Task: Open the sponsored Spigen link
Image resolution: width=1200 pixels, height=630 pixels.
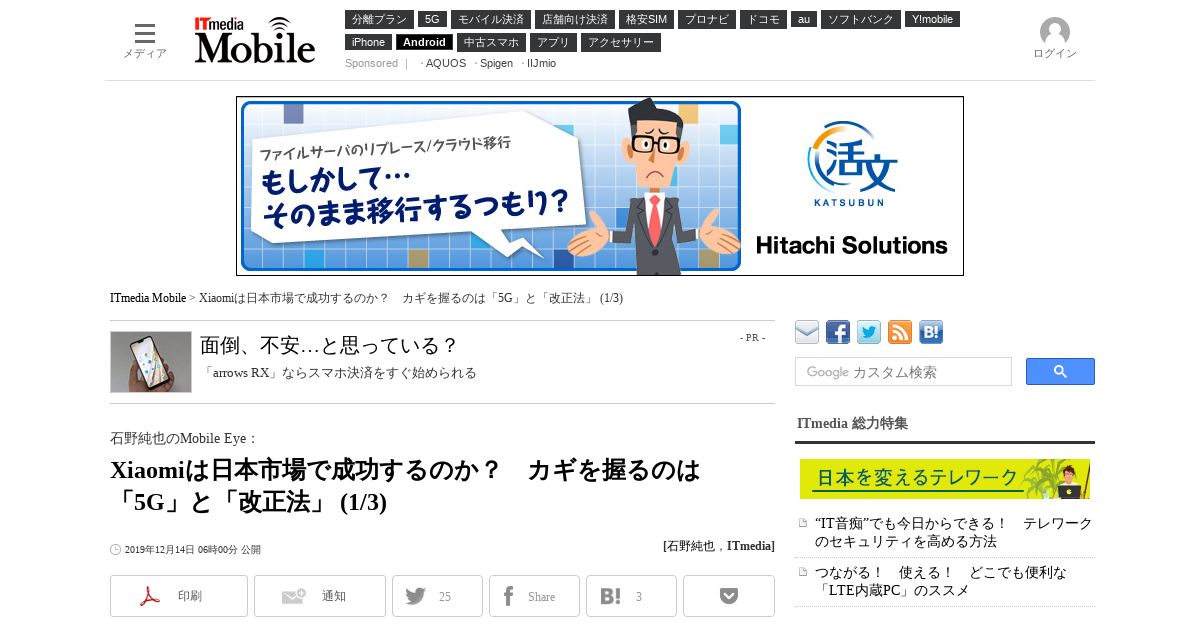Action: (x=496, y=63)
